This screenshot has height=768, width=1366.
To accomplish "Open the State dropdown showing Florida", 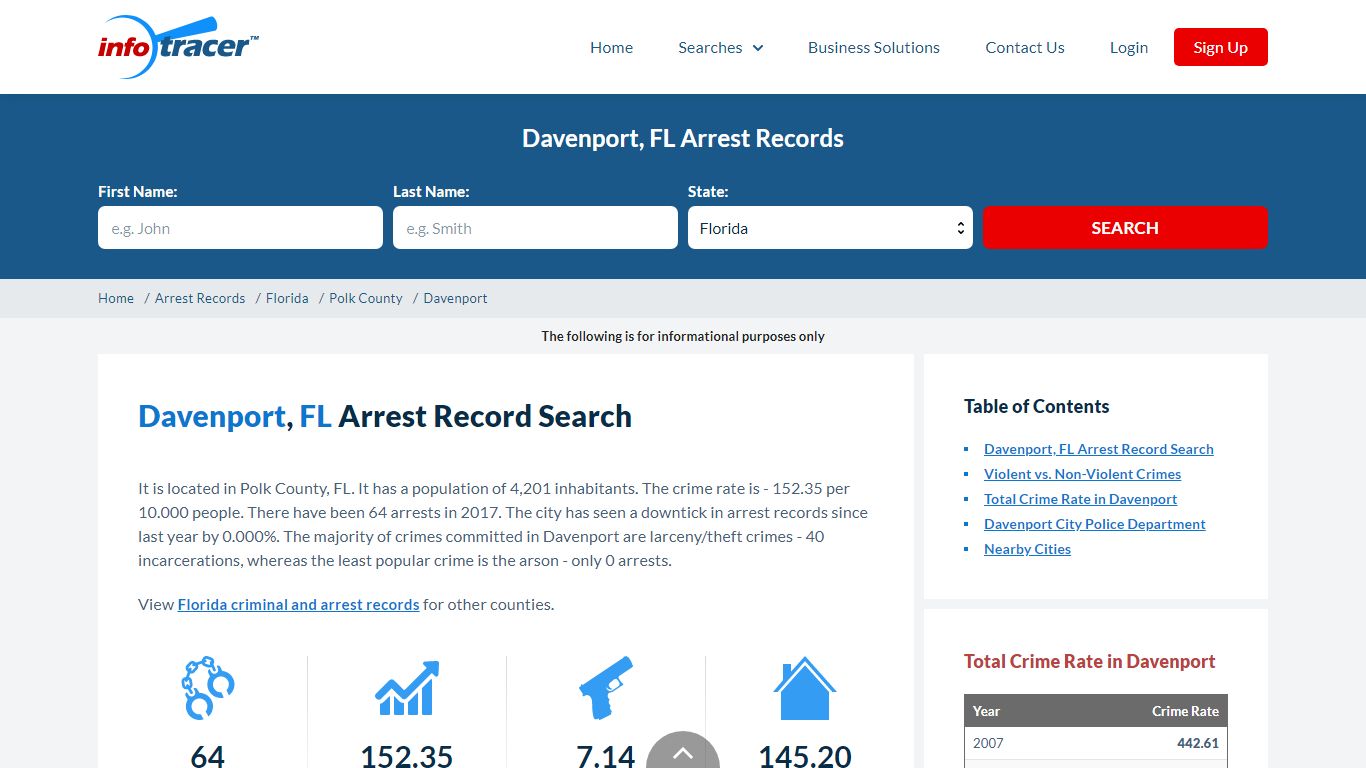I will 830,228.
